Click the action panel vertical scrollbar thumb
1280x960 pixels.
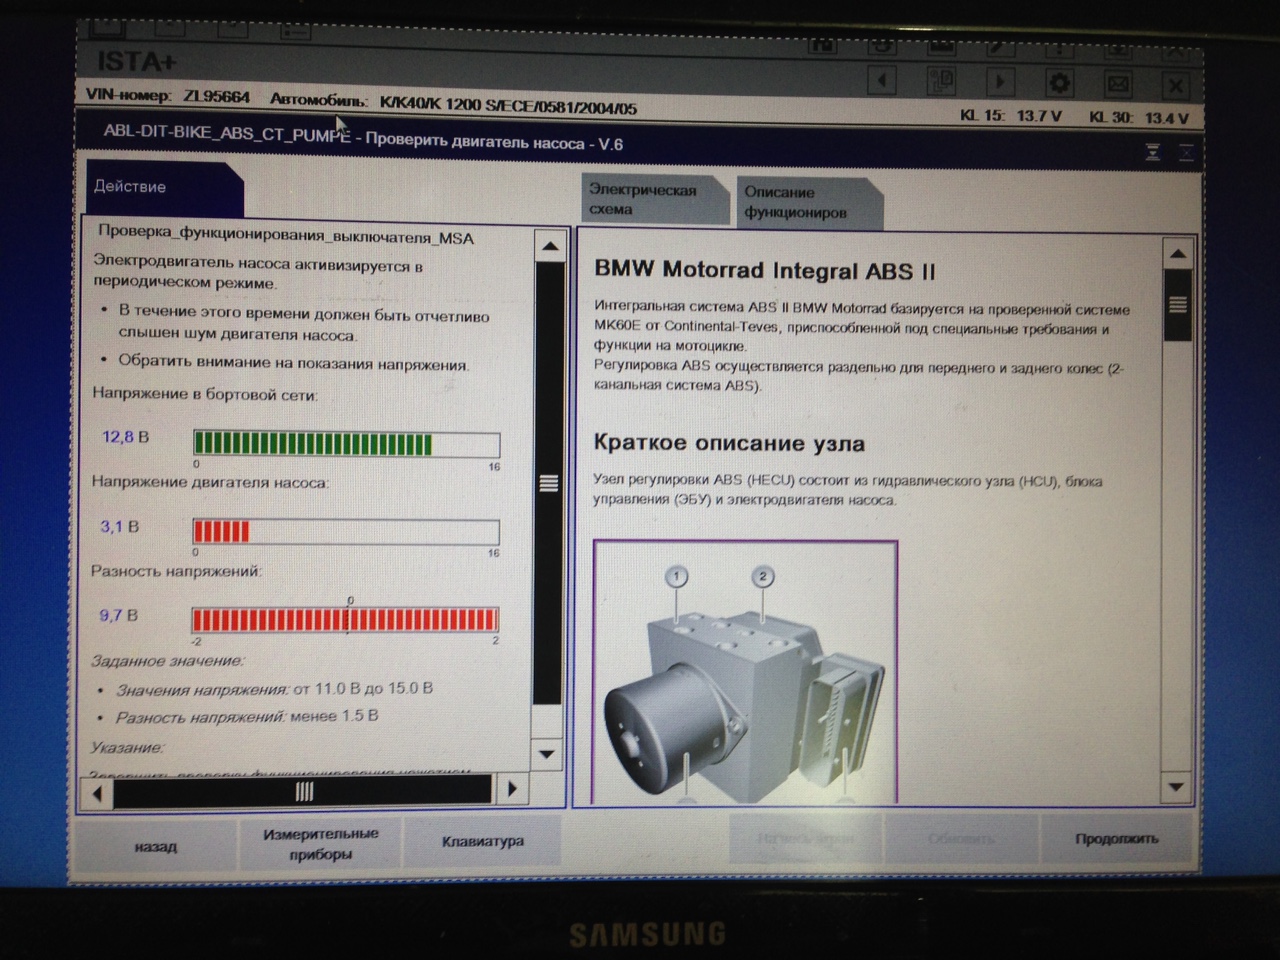click(x=548, y=483)
